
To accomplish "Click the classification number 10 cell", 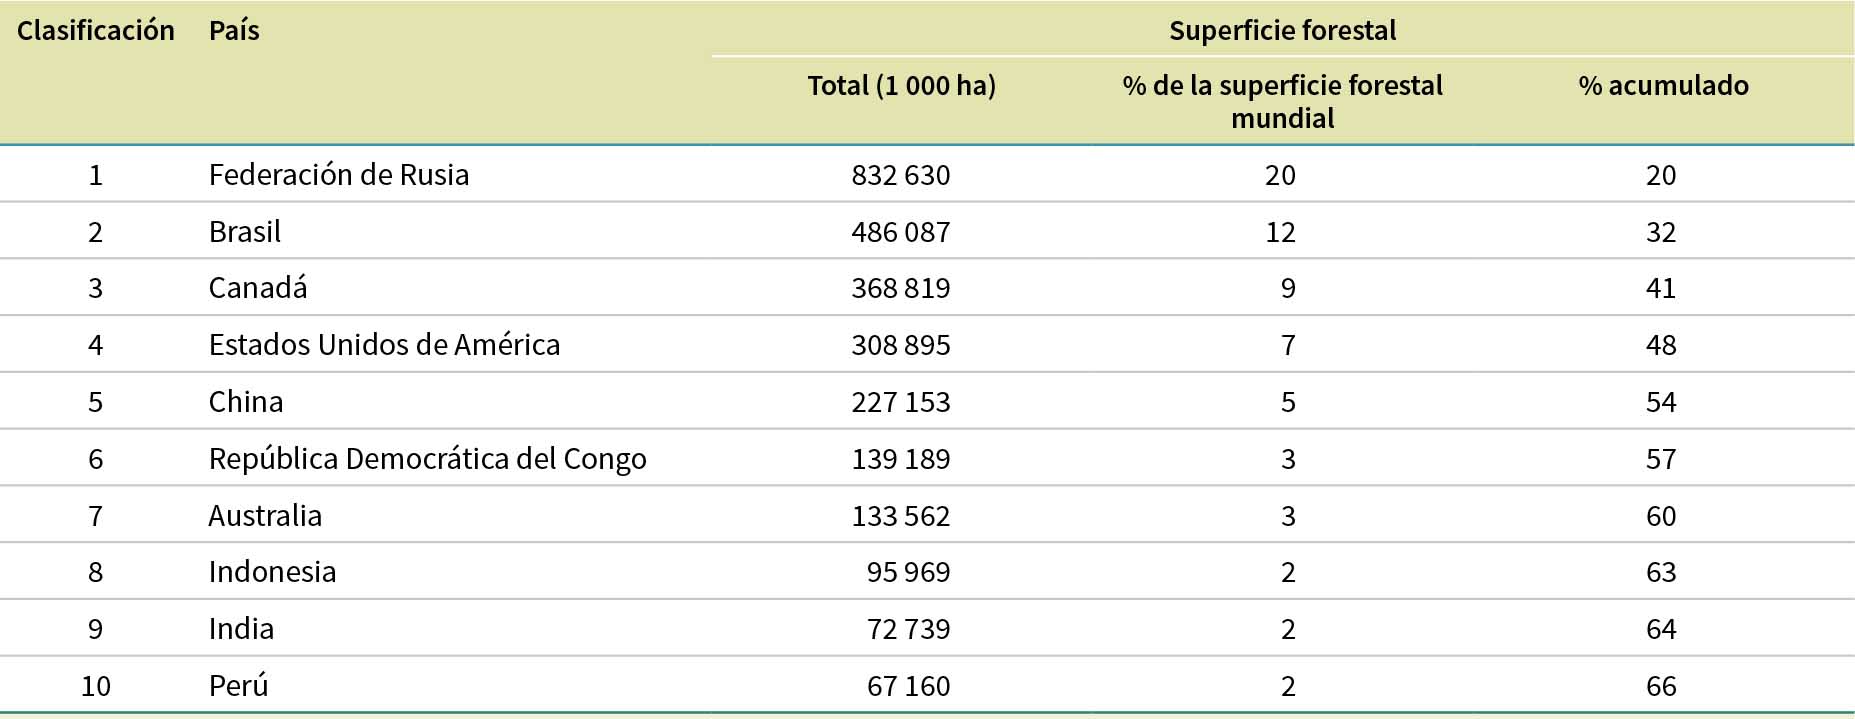I will click(x=96, y=686).
